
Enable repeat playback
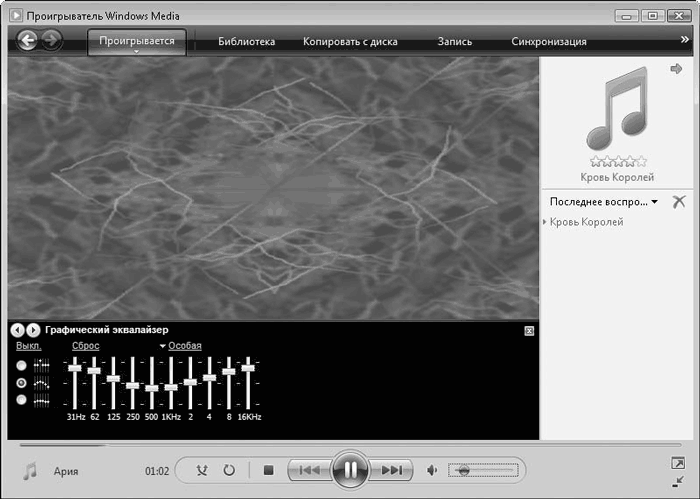229,470
